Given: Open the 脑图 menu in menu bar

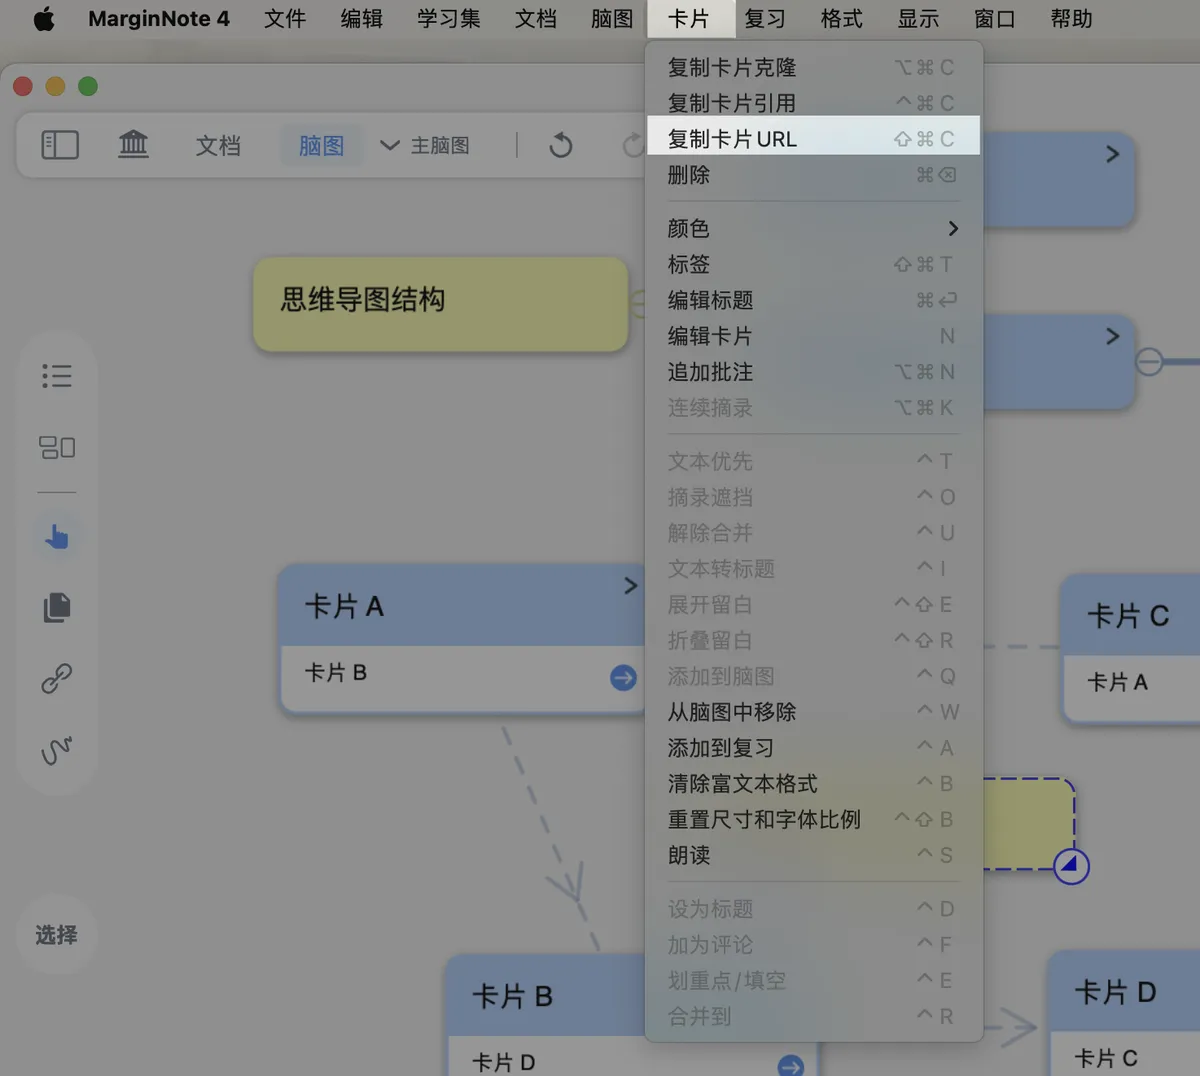Looking at the screenshot, I should point(612,19).
